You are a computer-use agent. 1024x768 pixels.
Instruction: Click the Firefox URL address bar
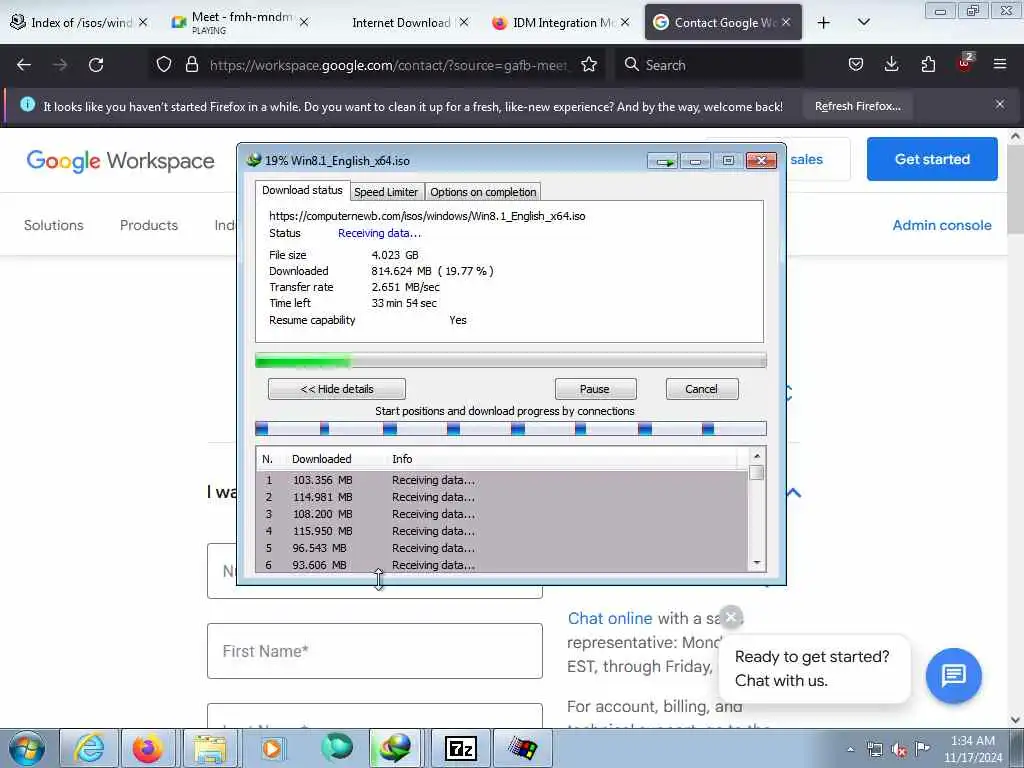click(389, 65)
